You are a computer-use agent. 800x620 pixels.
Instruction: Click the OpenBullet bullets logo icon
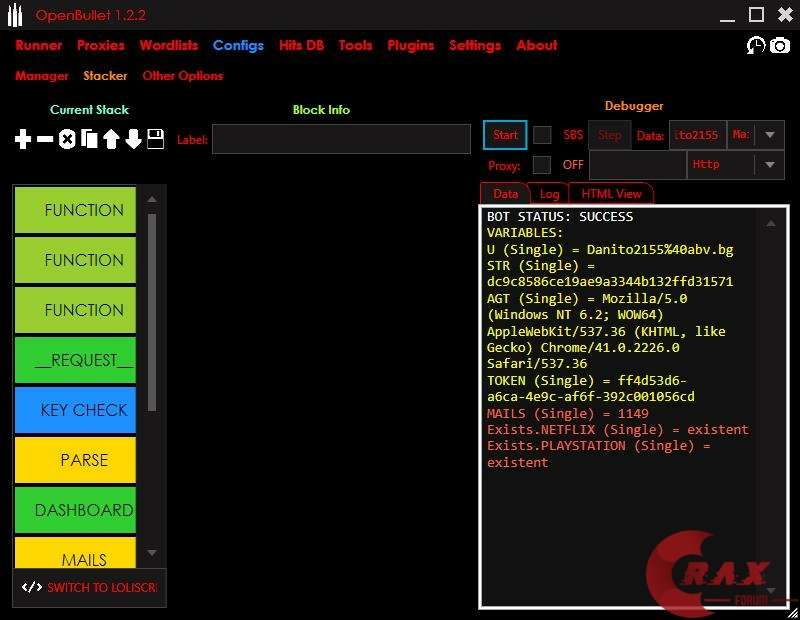[x=15, y=15]
